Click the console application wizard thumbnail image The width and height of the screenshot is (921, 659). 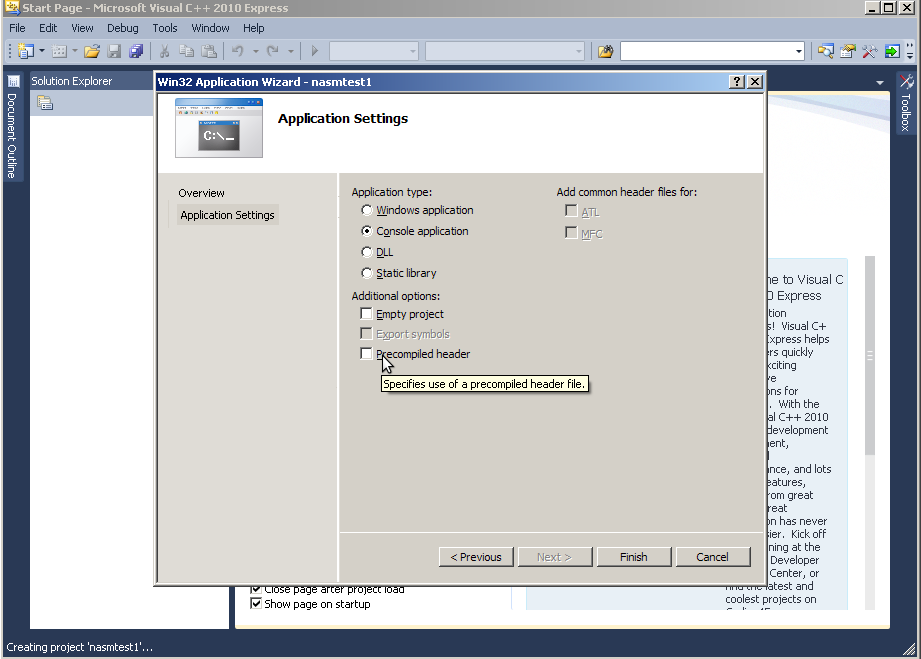219,128
